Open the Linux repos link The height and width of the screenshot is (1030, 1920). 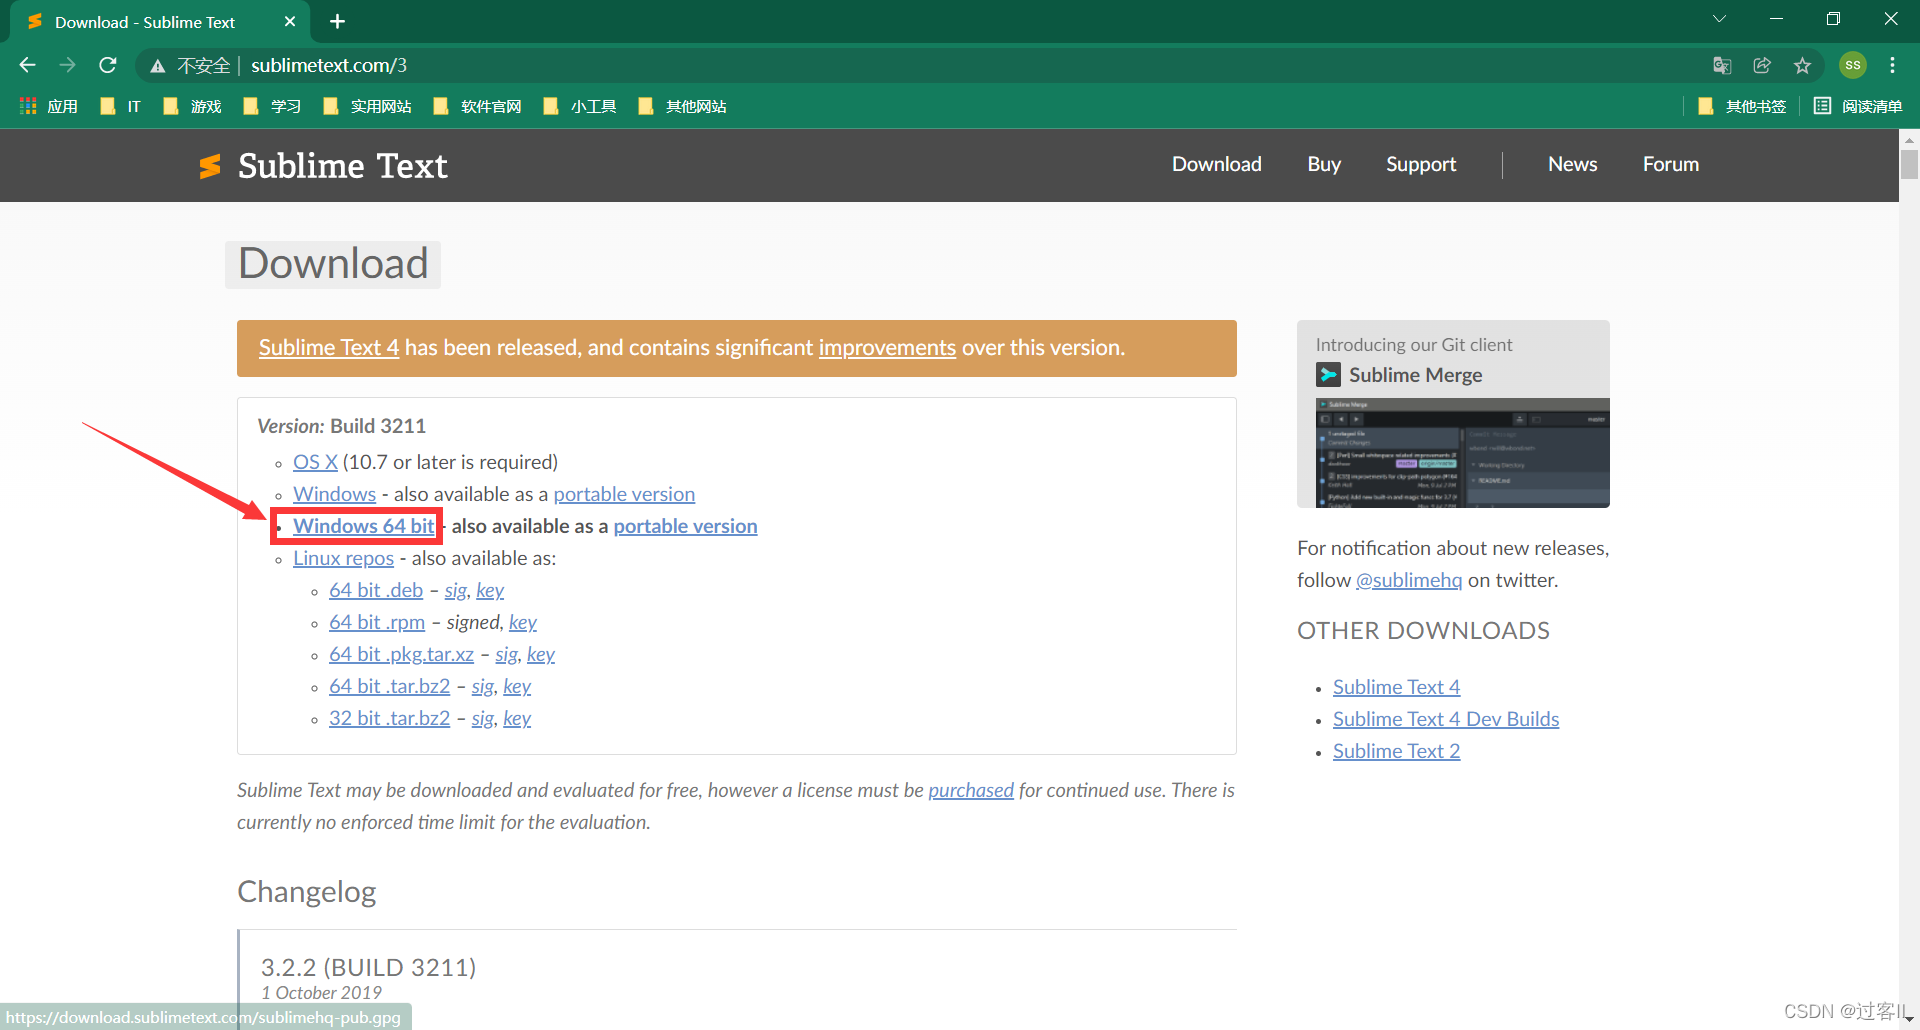coord(343,558)
